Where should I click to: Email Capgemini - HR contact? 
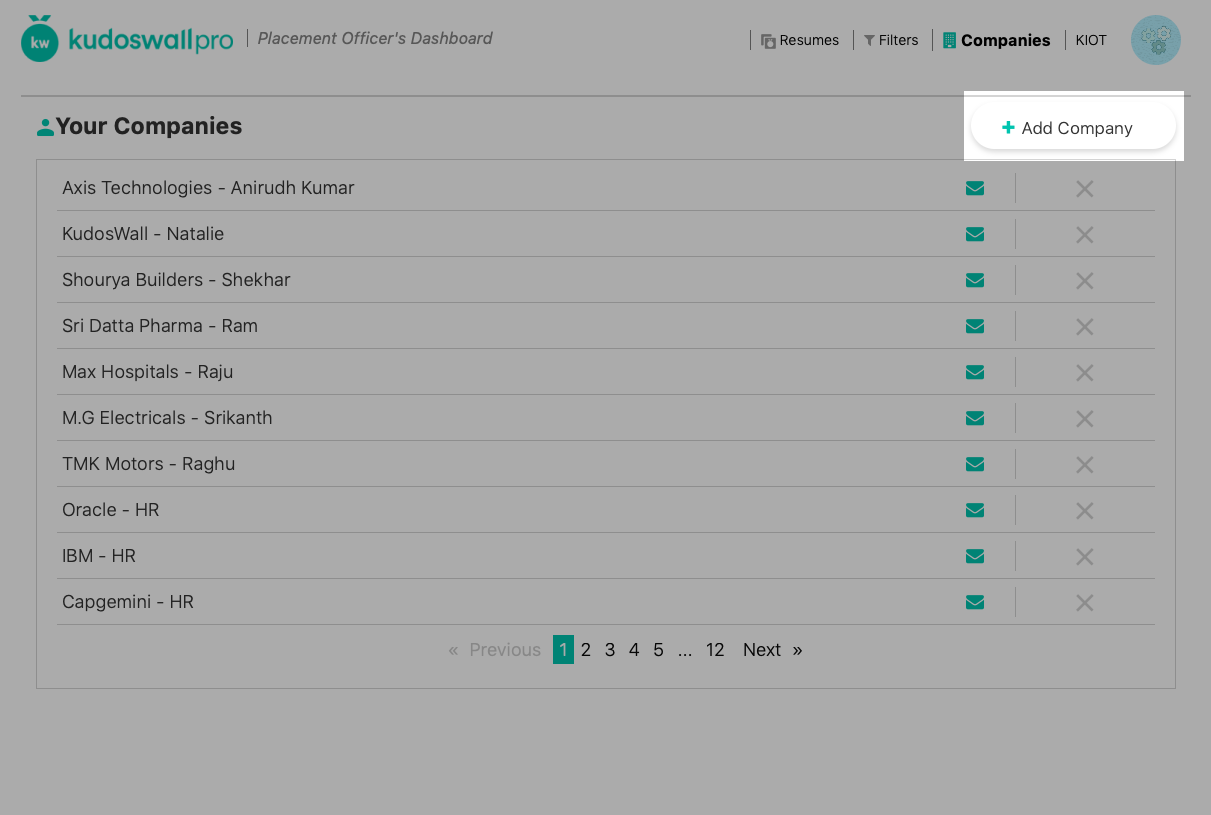coord(975,602)
